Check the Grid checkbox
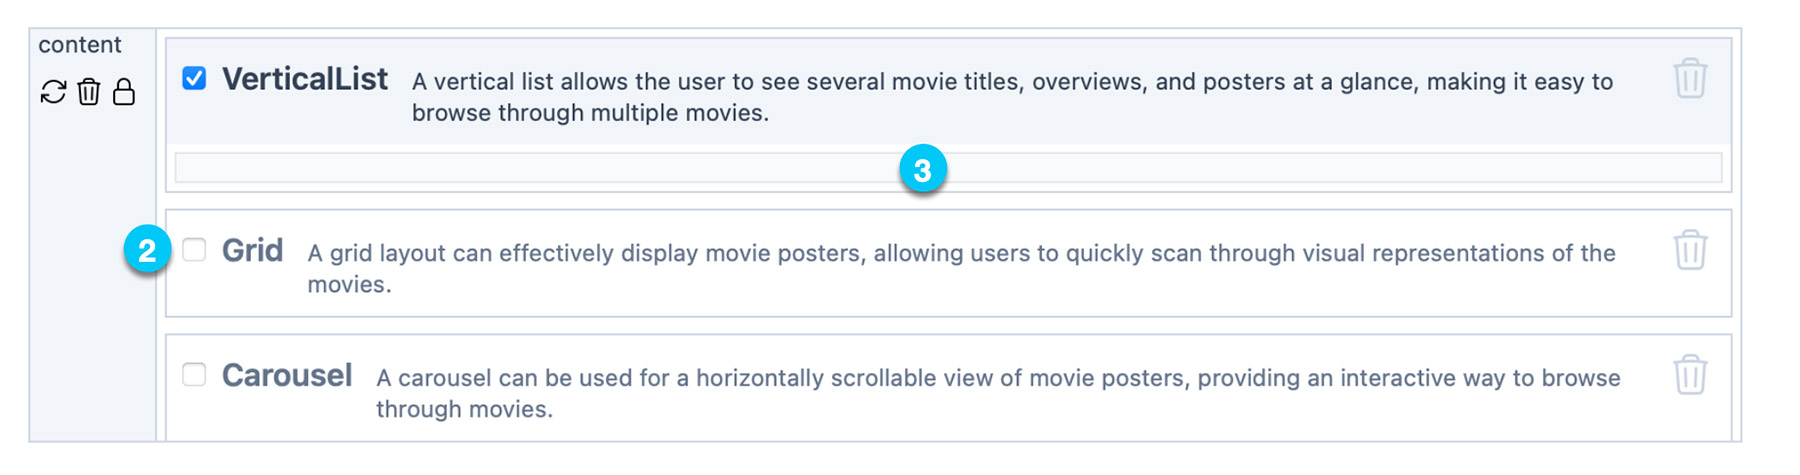Screen dimensions: 1800x475 coord(194,250)
